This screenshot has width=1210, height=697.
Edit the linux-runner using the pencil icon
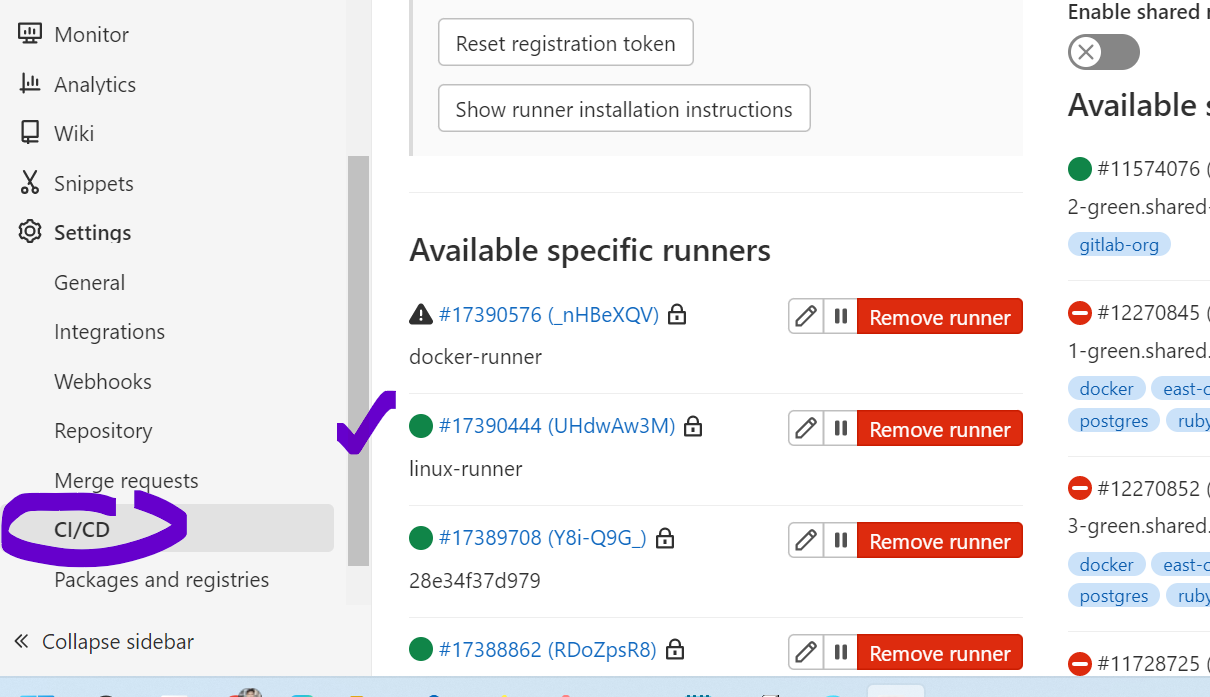805,428
